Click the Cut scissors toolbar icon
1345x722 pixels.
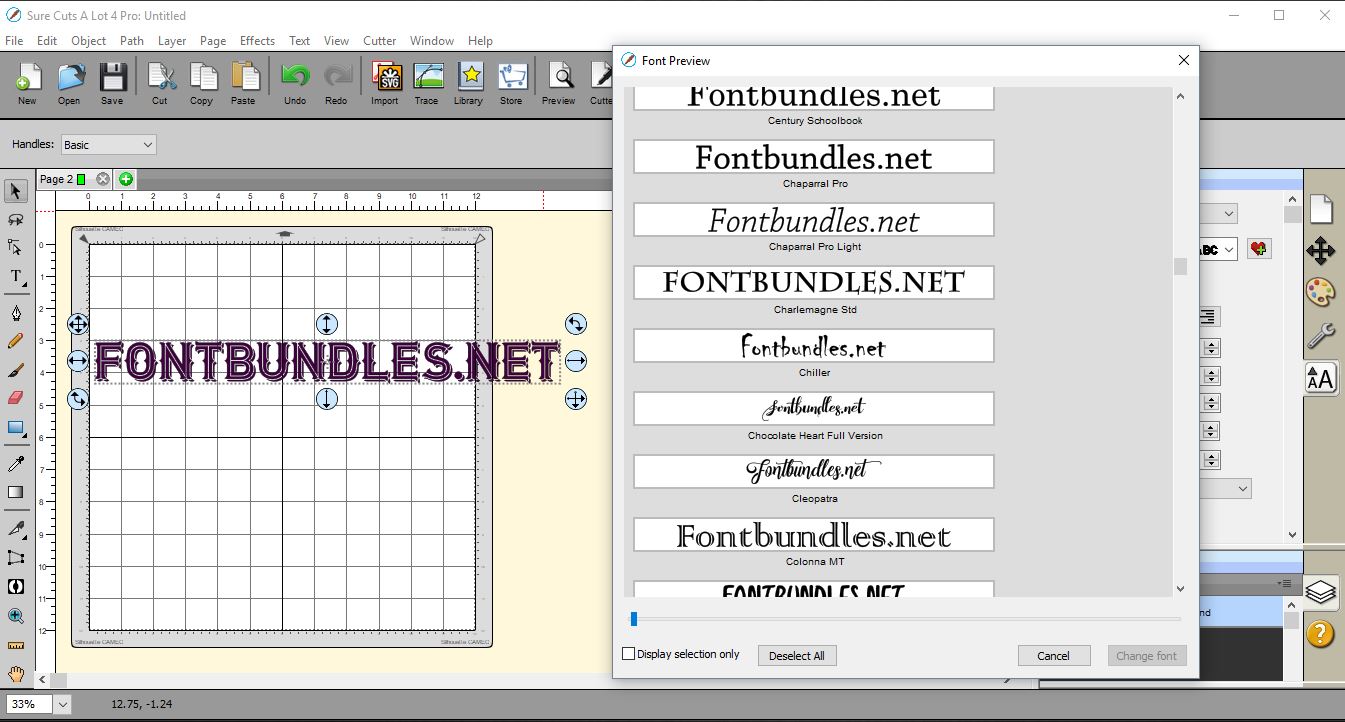tap(160, 83)
